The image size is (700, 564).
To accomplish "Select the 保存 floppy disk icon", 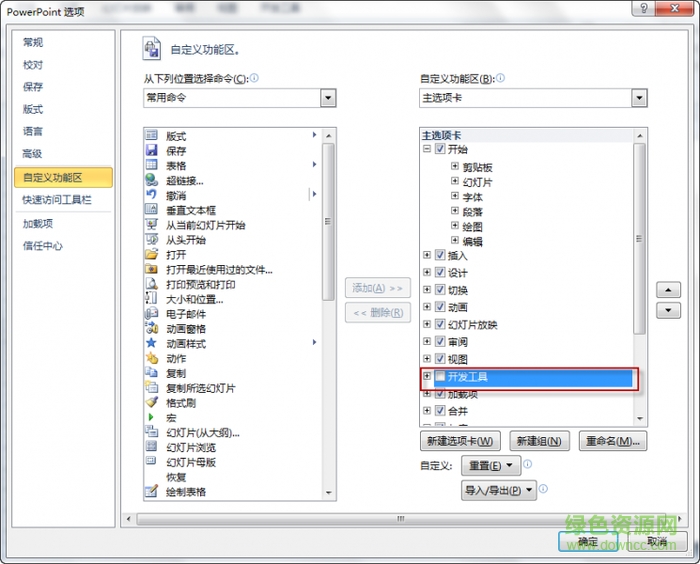I will pos(152,150).
